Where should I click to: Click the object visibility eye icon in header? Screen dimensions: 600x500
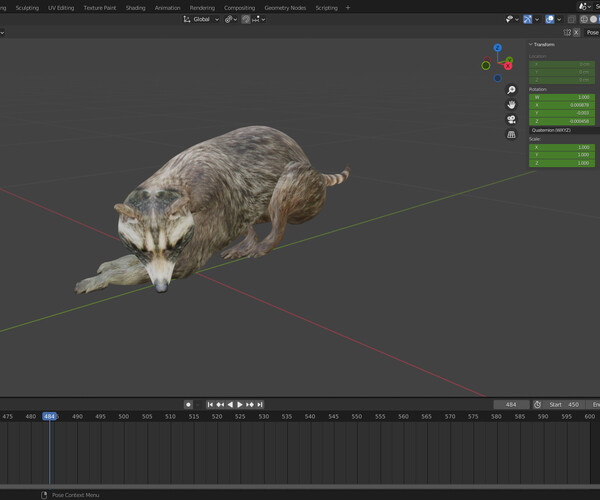coord(509,19)
